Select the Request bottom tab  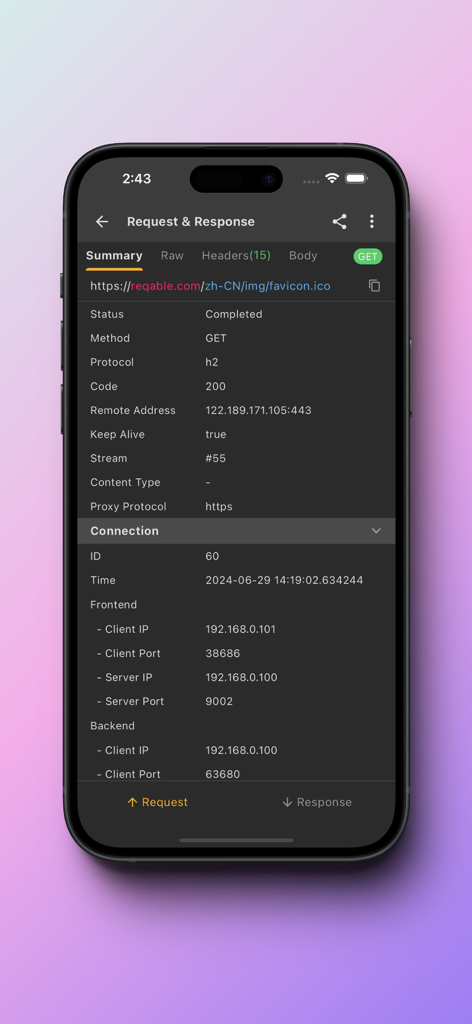(157, 802)
